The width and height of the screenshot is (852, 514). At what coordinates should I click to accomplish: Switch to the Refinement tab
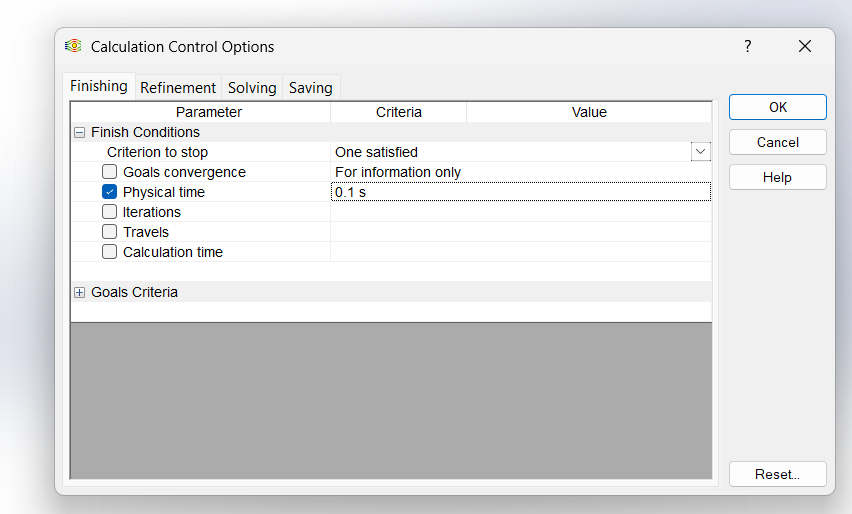[178, 87]
